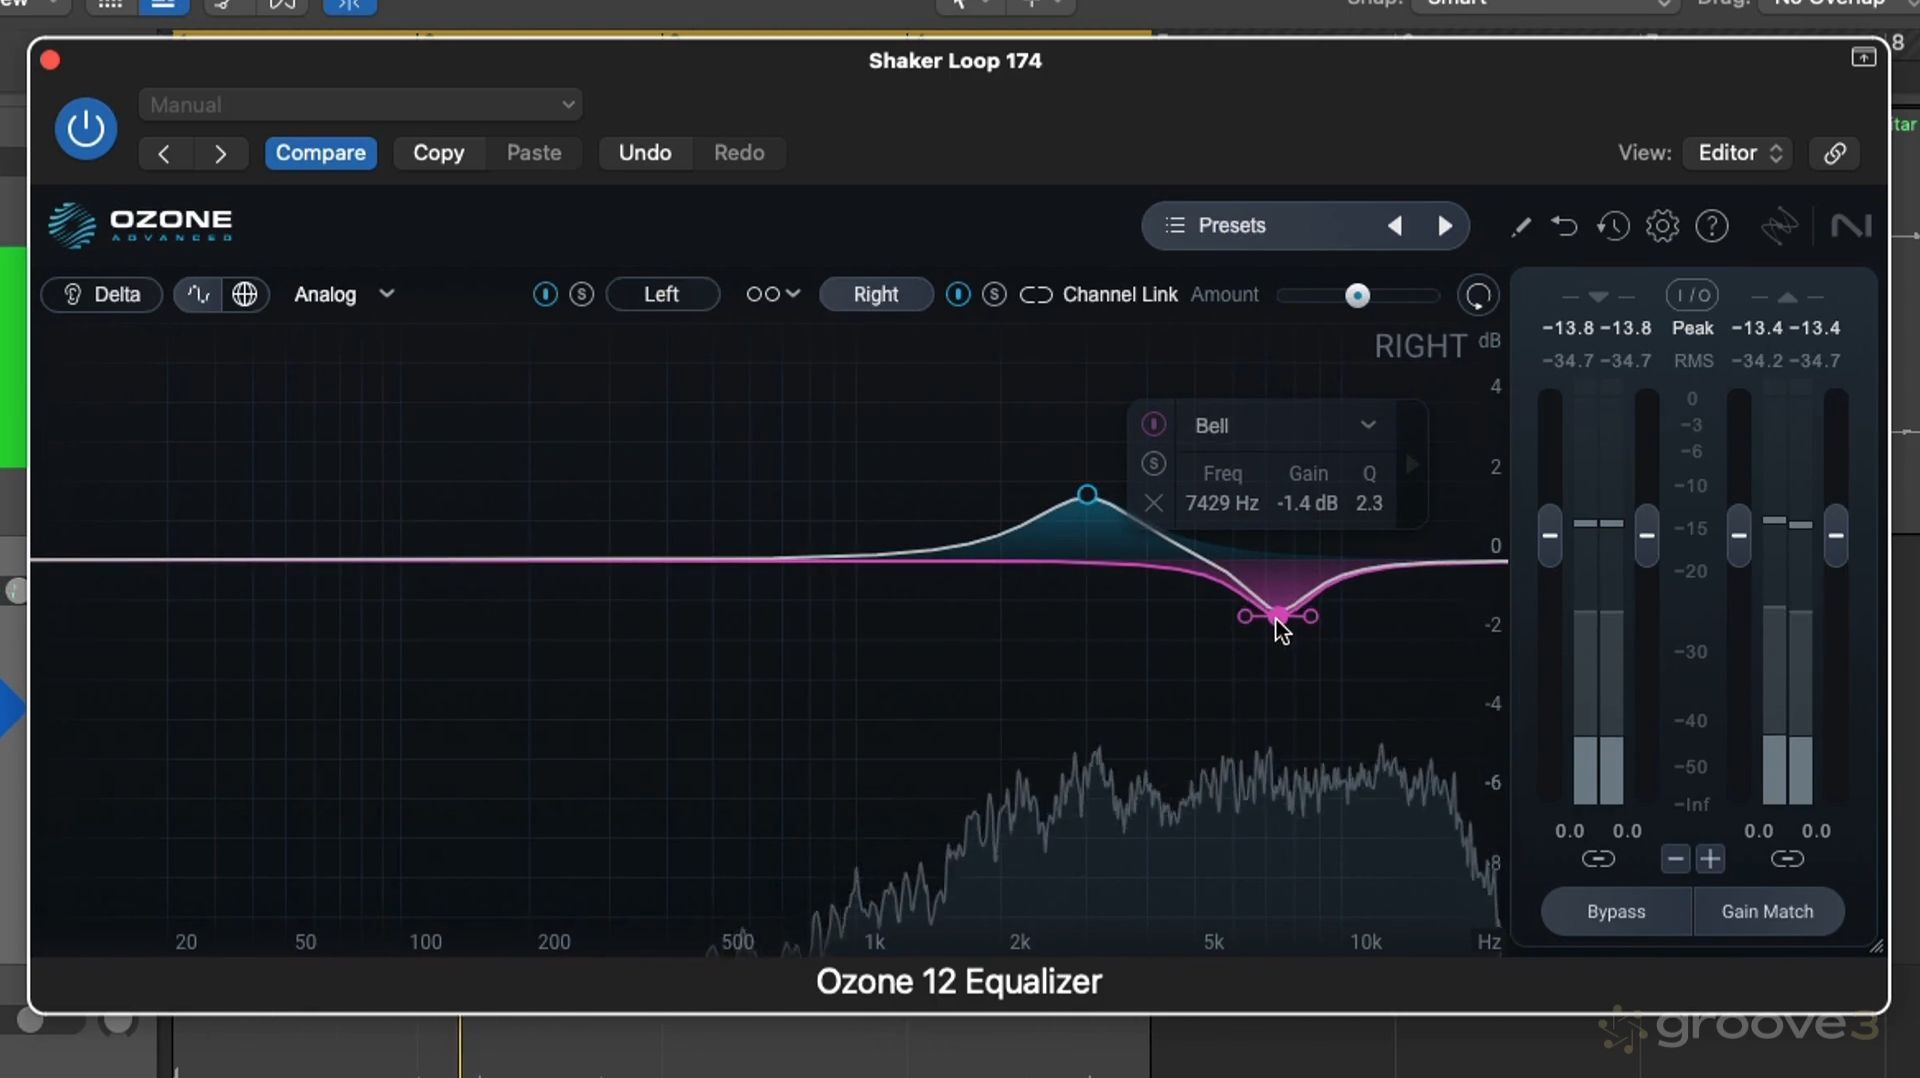Toggle the selected band power icon
Screen dimensions: 1920x1078
click(1154, 425)
